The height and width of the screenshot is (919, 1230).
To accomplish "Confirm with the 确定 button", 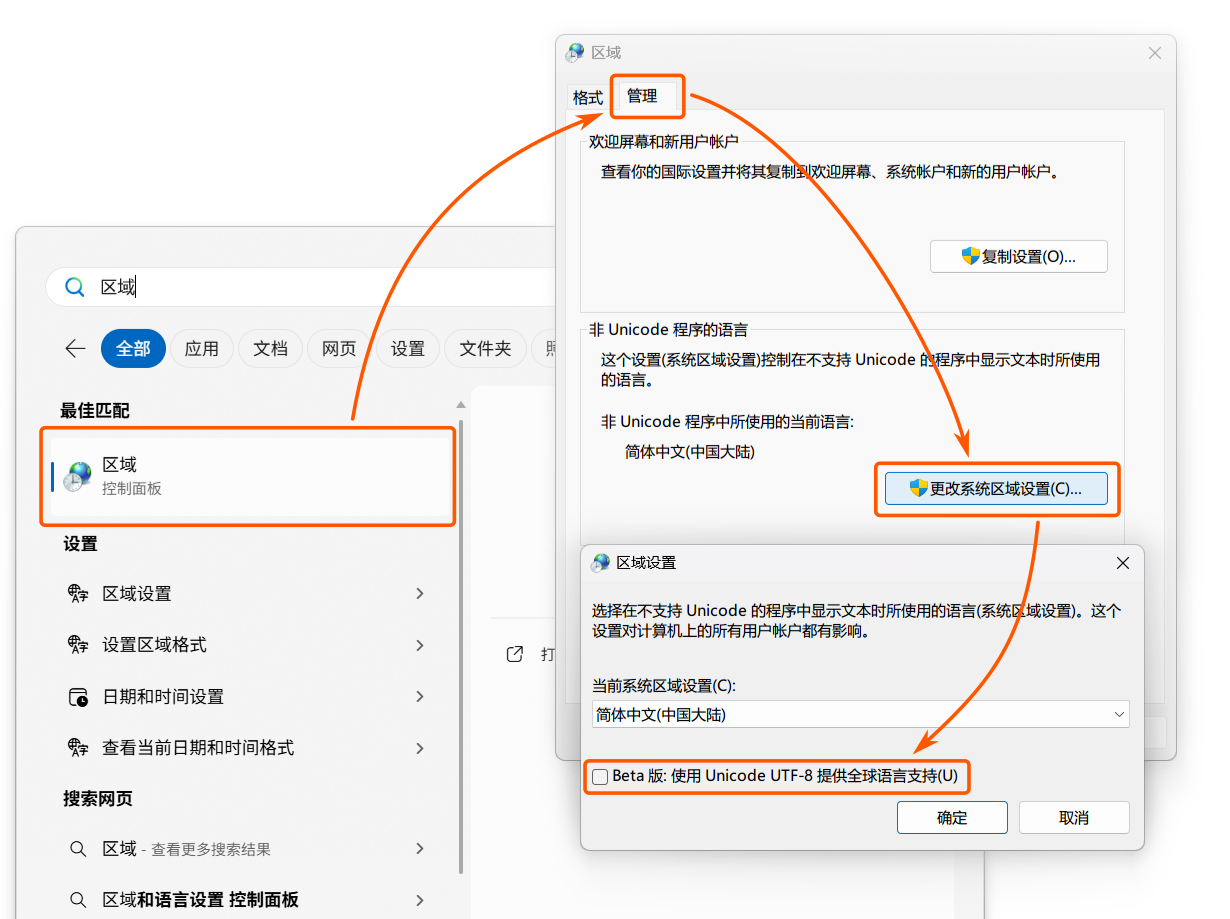I will pos(951,817).
